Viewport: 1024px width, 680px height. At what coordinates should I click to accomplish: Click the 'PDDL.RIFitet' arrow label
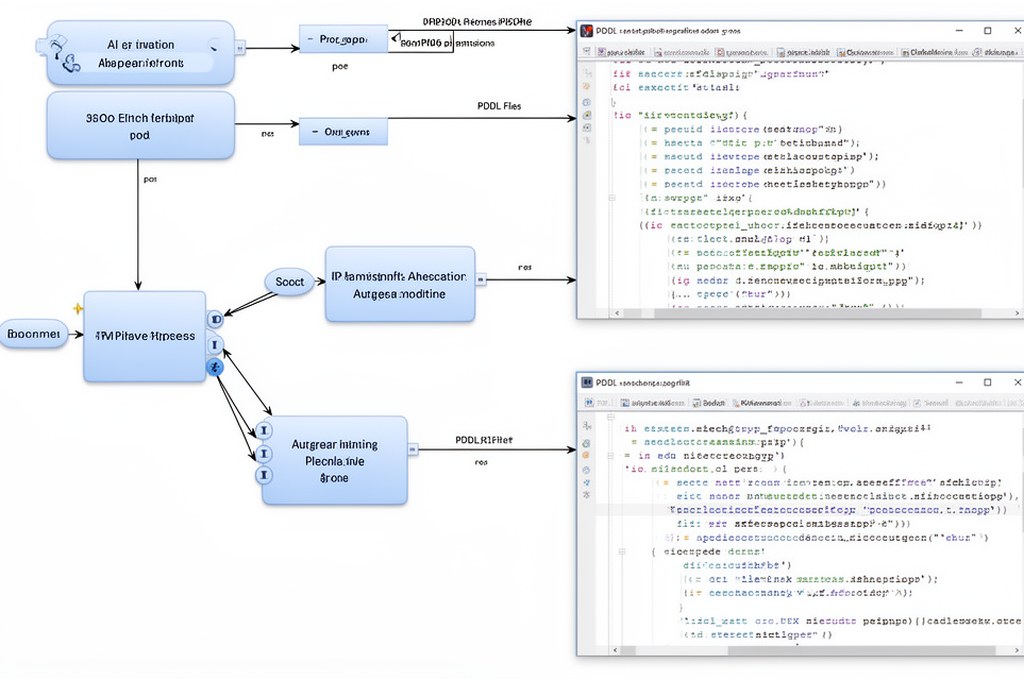483,440
